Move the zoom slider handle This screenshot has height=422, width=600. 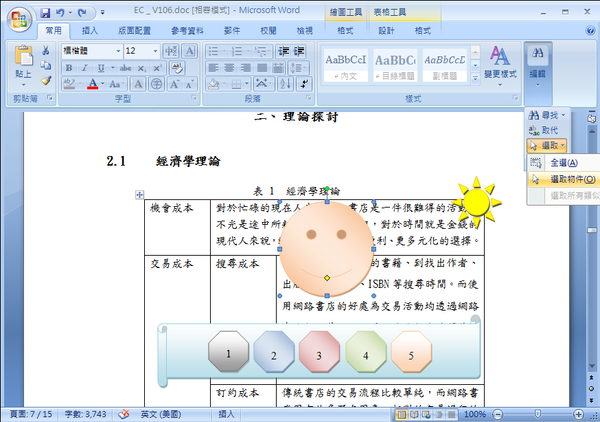tap(537, 414)
